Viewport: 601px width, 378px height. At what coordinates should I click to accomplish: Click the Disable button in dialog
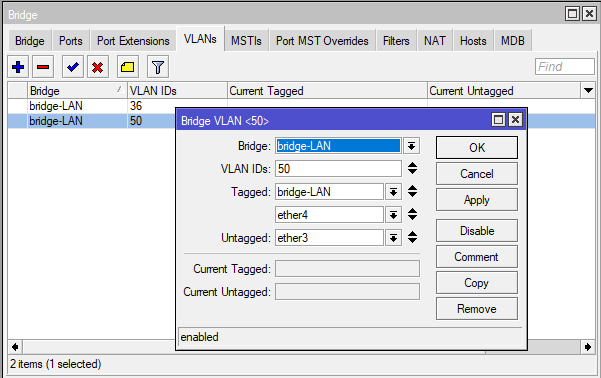pyautogui.click(x=477, y=231)
